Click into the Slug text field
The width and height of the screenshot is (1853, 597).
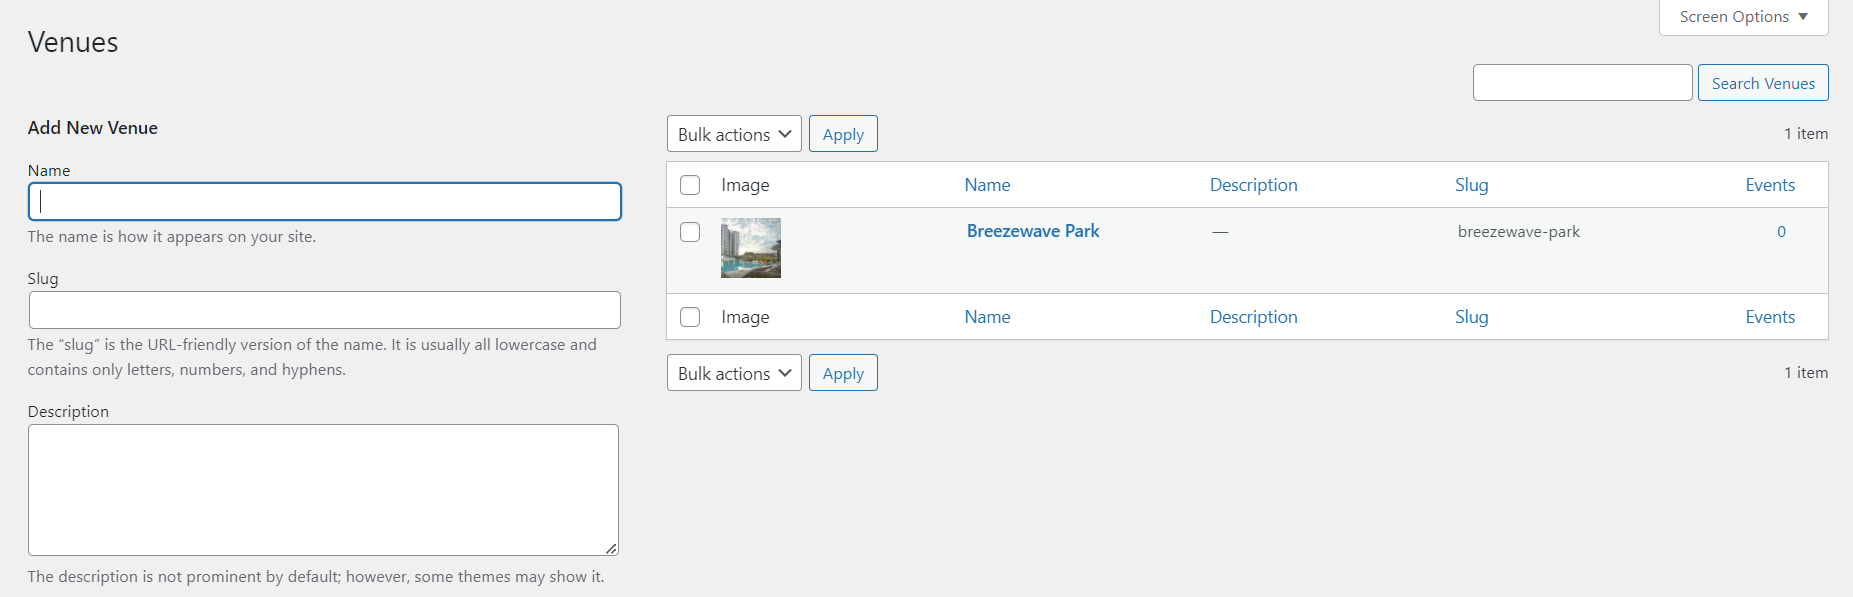[325, 310]
